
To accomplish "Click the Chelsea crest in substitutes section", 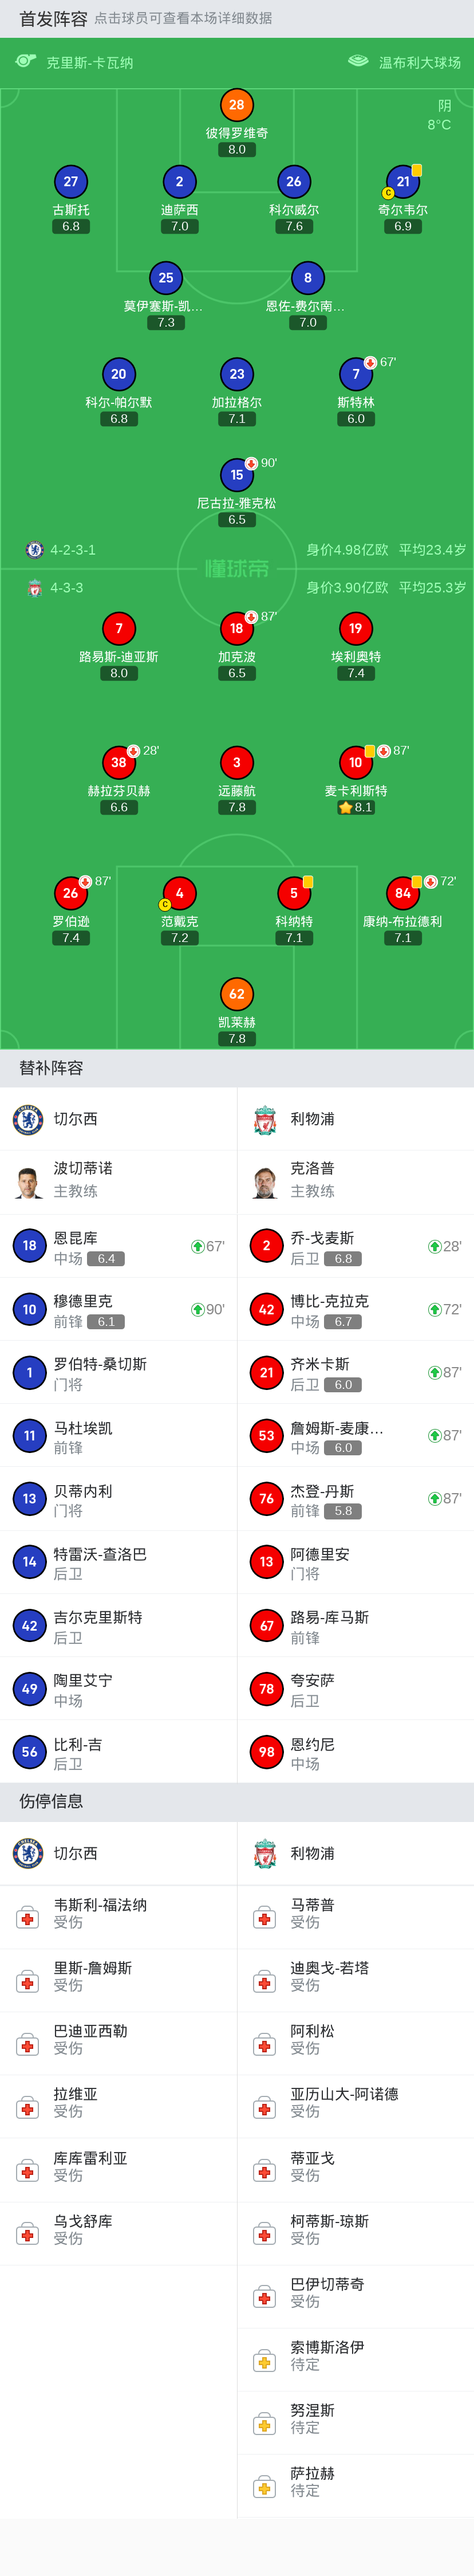I will (x=28, y=1119).
